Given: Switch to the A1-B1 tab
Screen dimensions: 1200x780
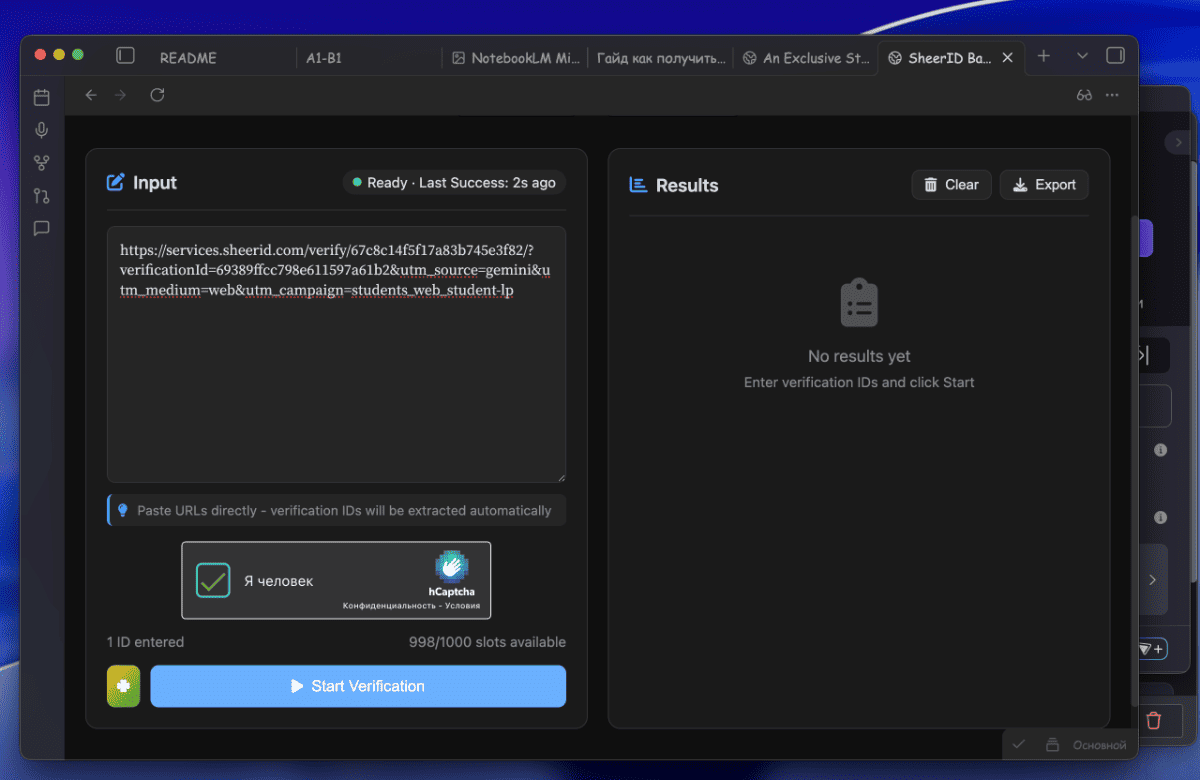Looking at the screenshot, I should click(x=324, y=58).
